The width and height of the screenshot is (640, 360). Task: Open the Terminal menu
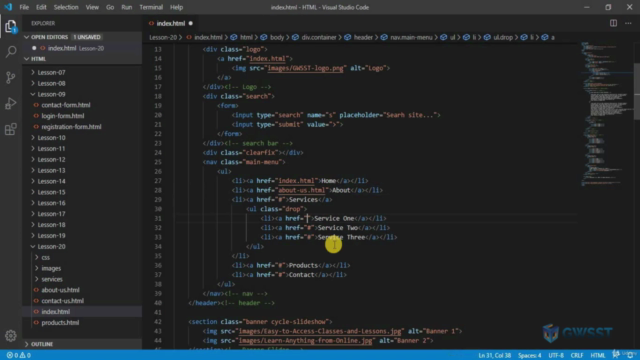151,7
